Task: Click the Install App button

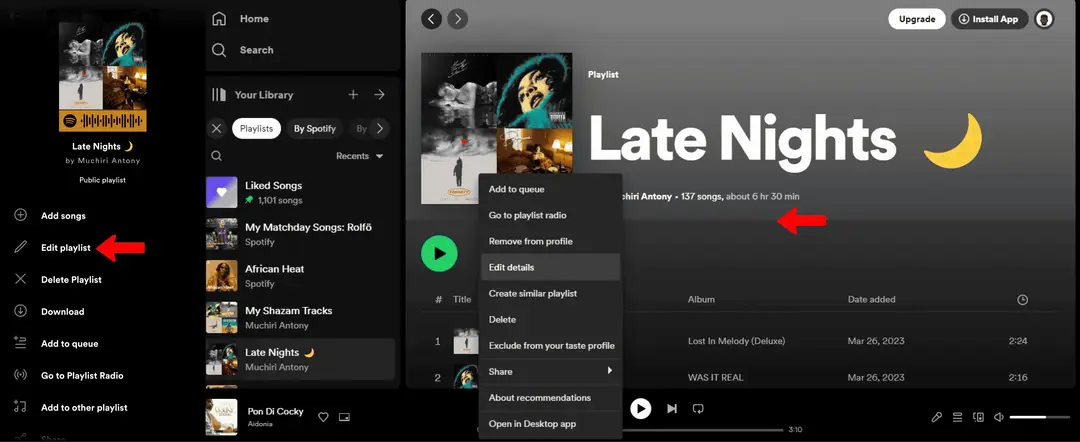Action: pyautogui.click(x=990, y=19)
